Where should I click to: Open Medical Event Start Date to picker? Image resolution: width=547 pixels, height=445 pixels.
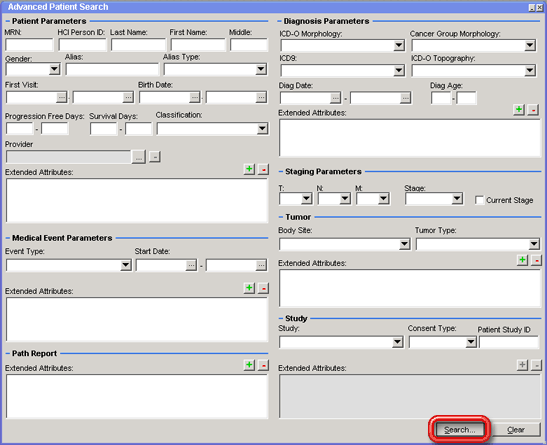(x=261, y=265)
